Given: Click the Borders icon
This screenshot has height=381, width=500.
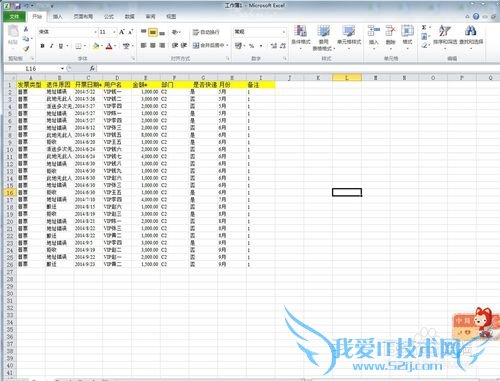Looking at the screenshot, I should [x=78, y=46].
